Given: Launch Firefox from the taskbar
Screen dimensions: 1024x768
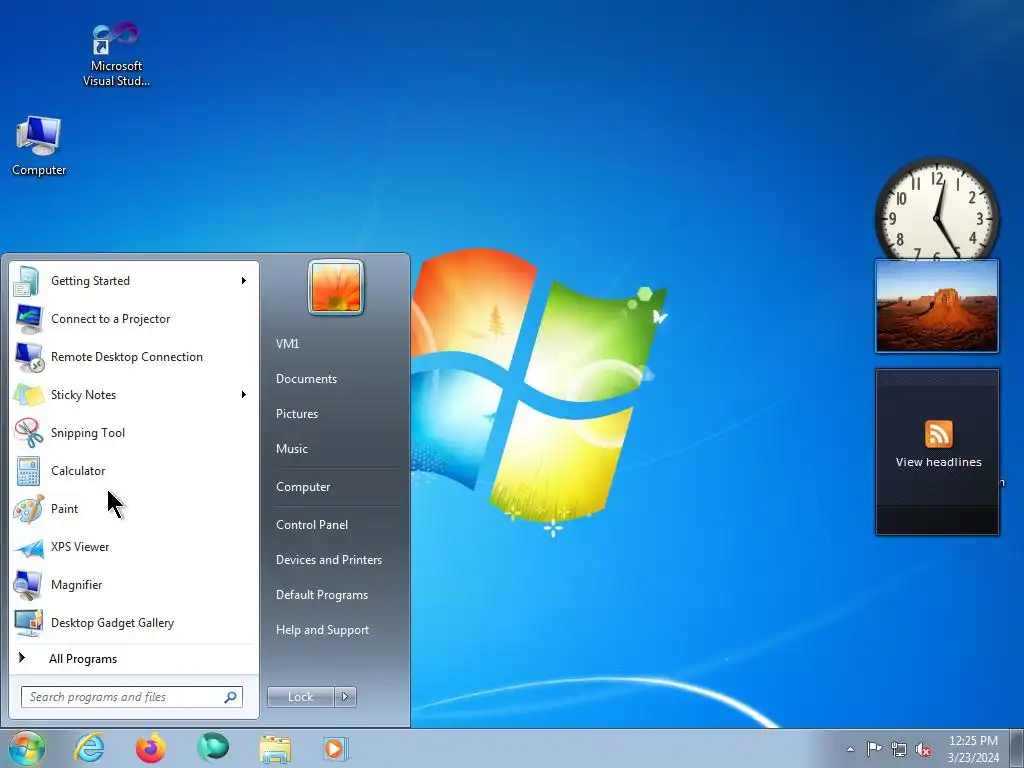Looking at the screenshot, I should point(151,748).
